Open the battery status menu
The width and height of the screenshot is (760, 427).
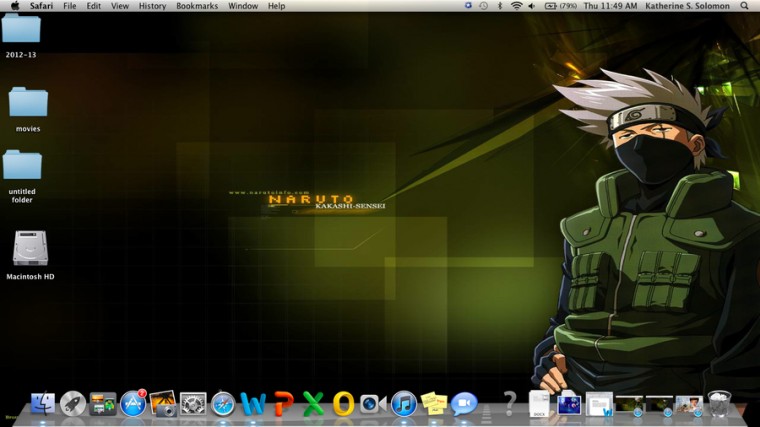tap(561, 6)
